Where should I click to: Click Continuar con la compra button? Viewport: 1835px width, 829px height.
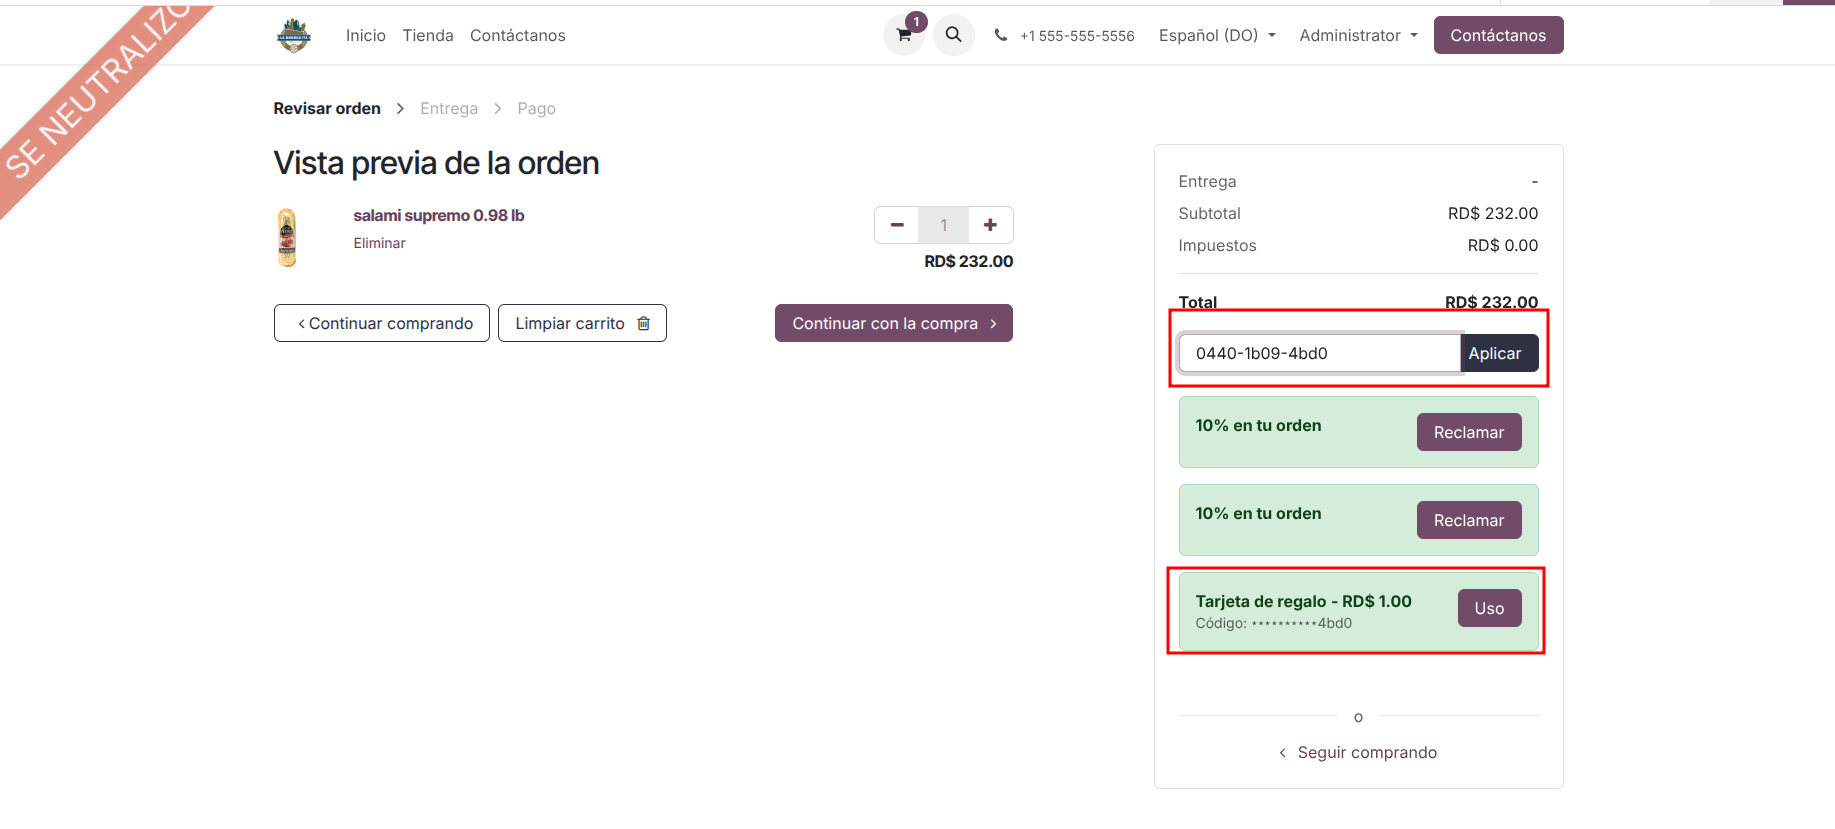893,323
